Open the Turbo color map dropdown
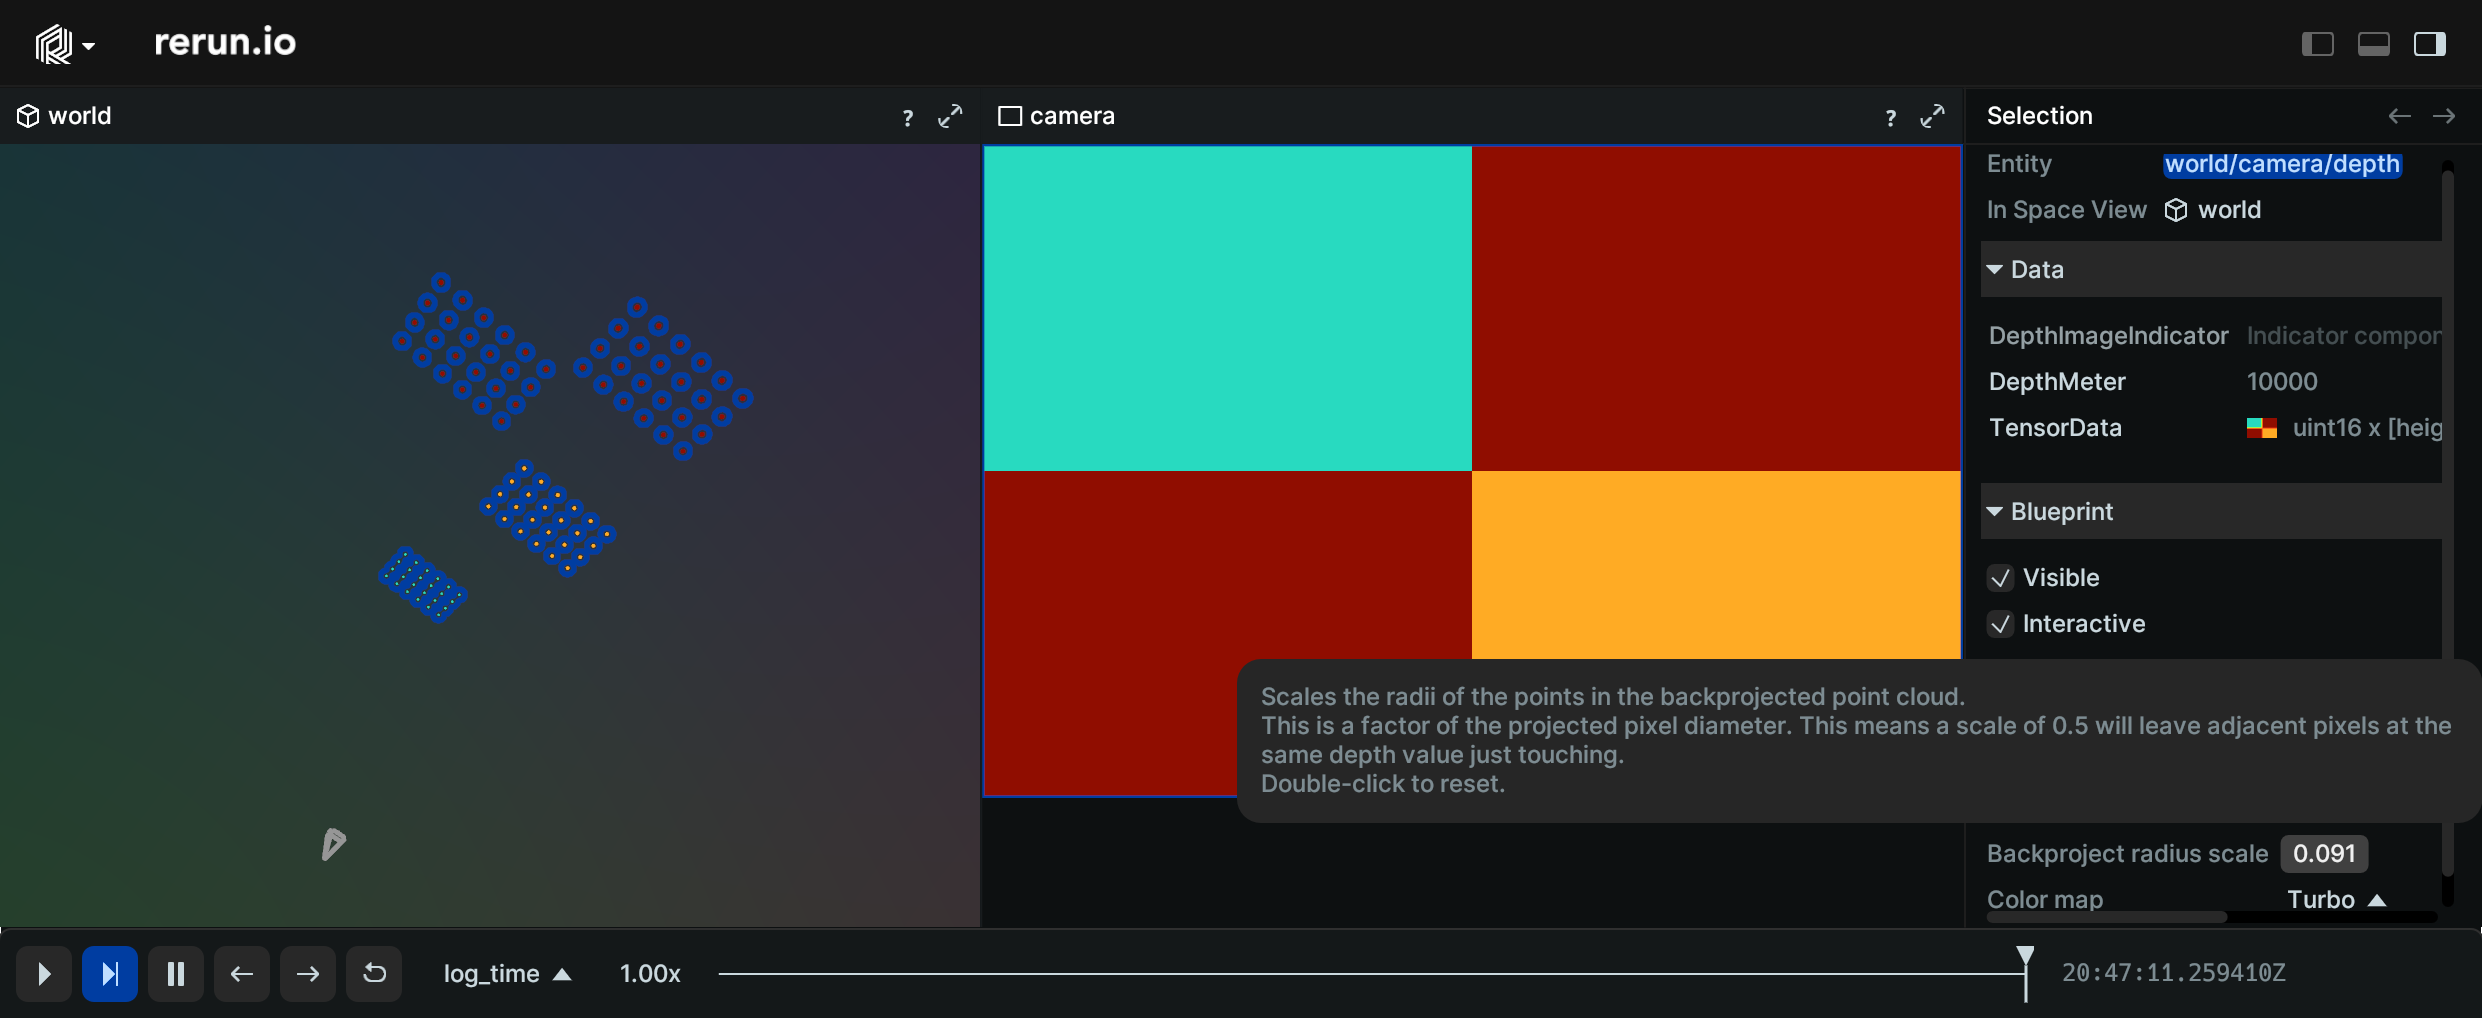This screenshot has width=2482, height=1018. (x=2336, y=899)
